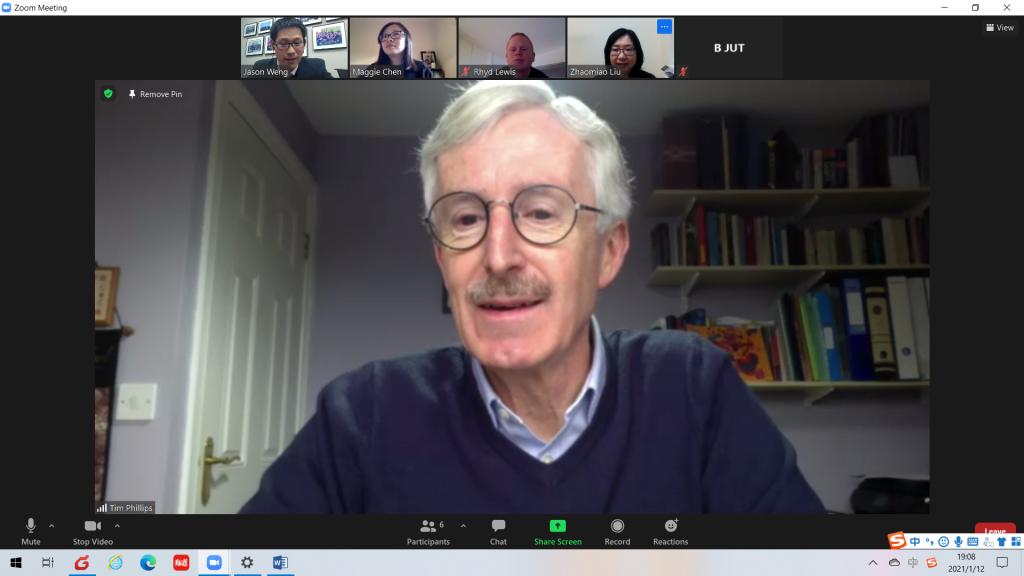Click the green Share Screen icon
The height and width of the screenshot is (576, 1024).
coord(557,526)
